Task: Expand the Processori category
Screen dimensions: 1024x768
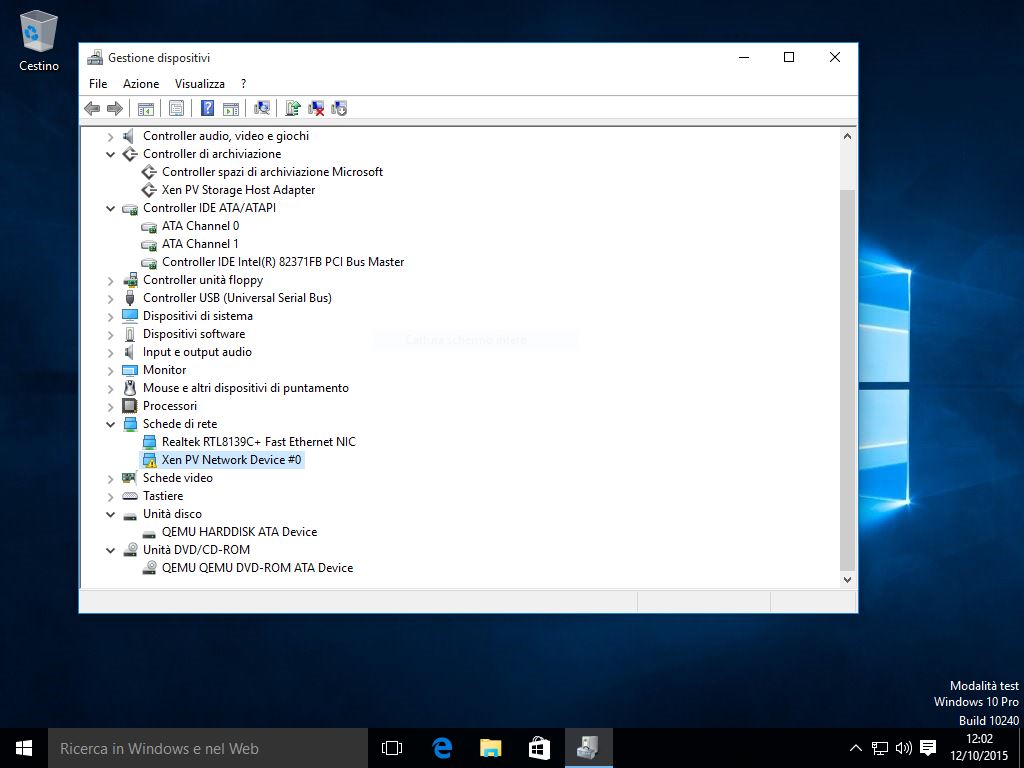Action: coord(111,406)
